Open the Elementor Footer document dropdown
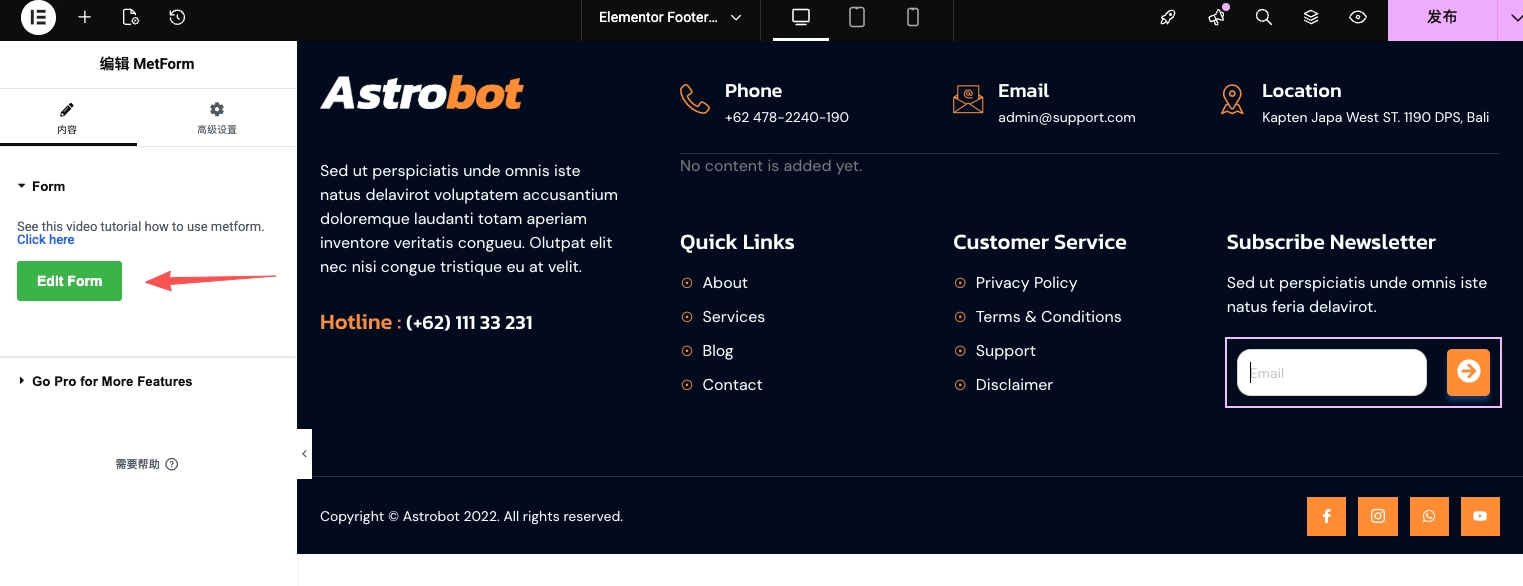1523x586 pixels. pyautogui.click(x=670, y=17)
